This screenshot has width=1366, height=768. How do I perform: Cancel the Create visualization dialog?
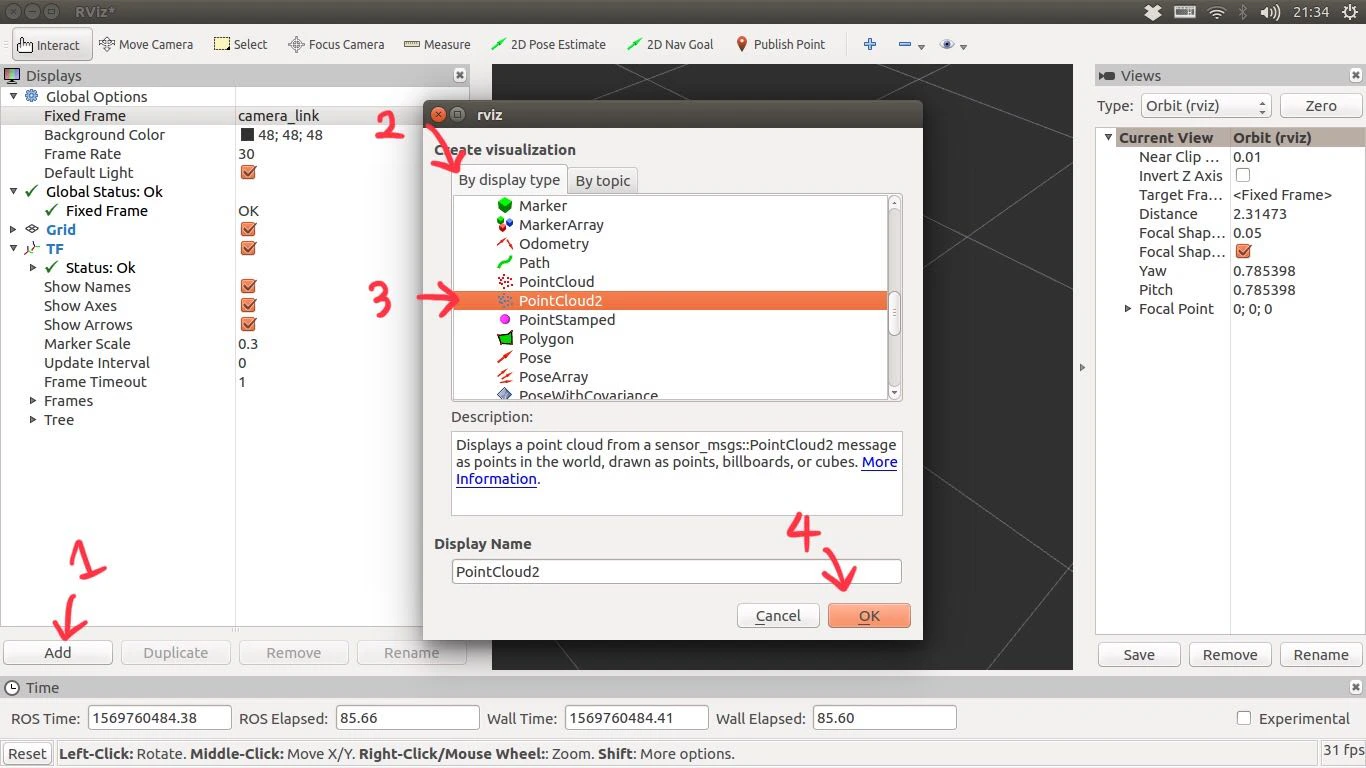tap(778, 616)
